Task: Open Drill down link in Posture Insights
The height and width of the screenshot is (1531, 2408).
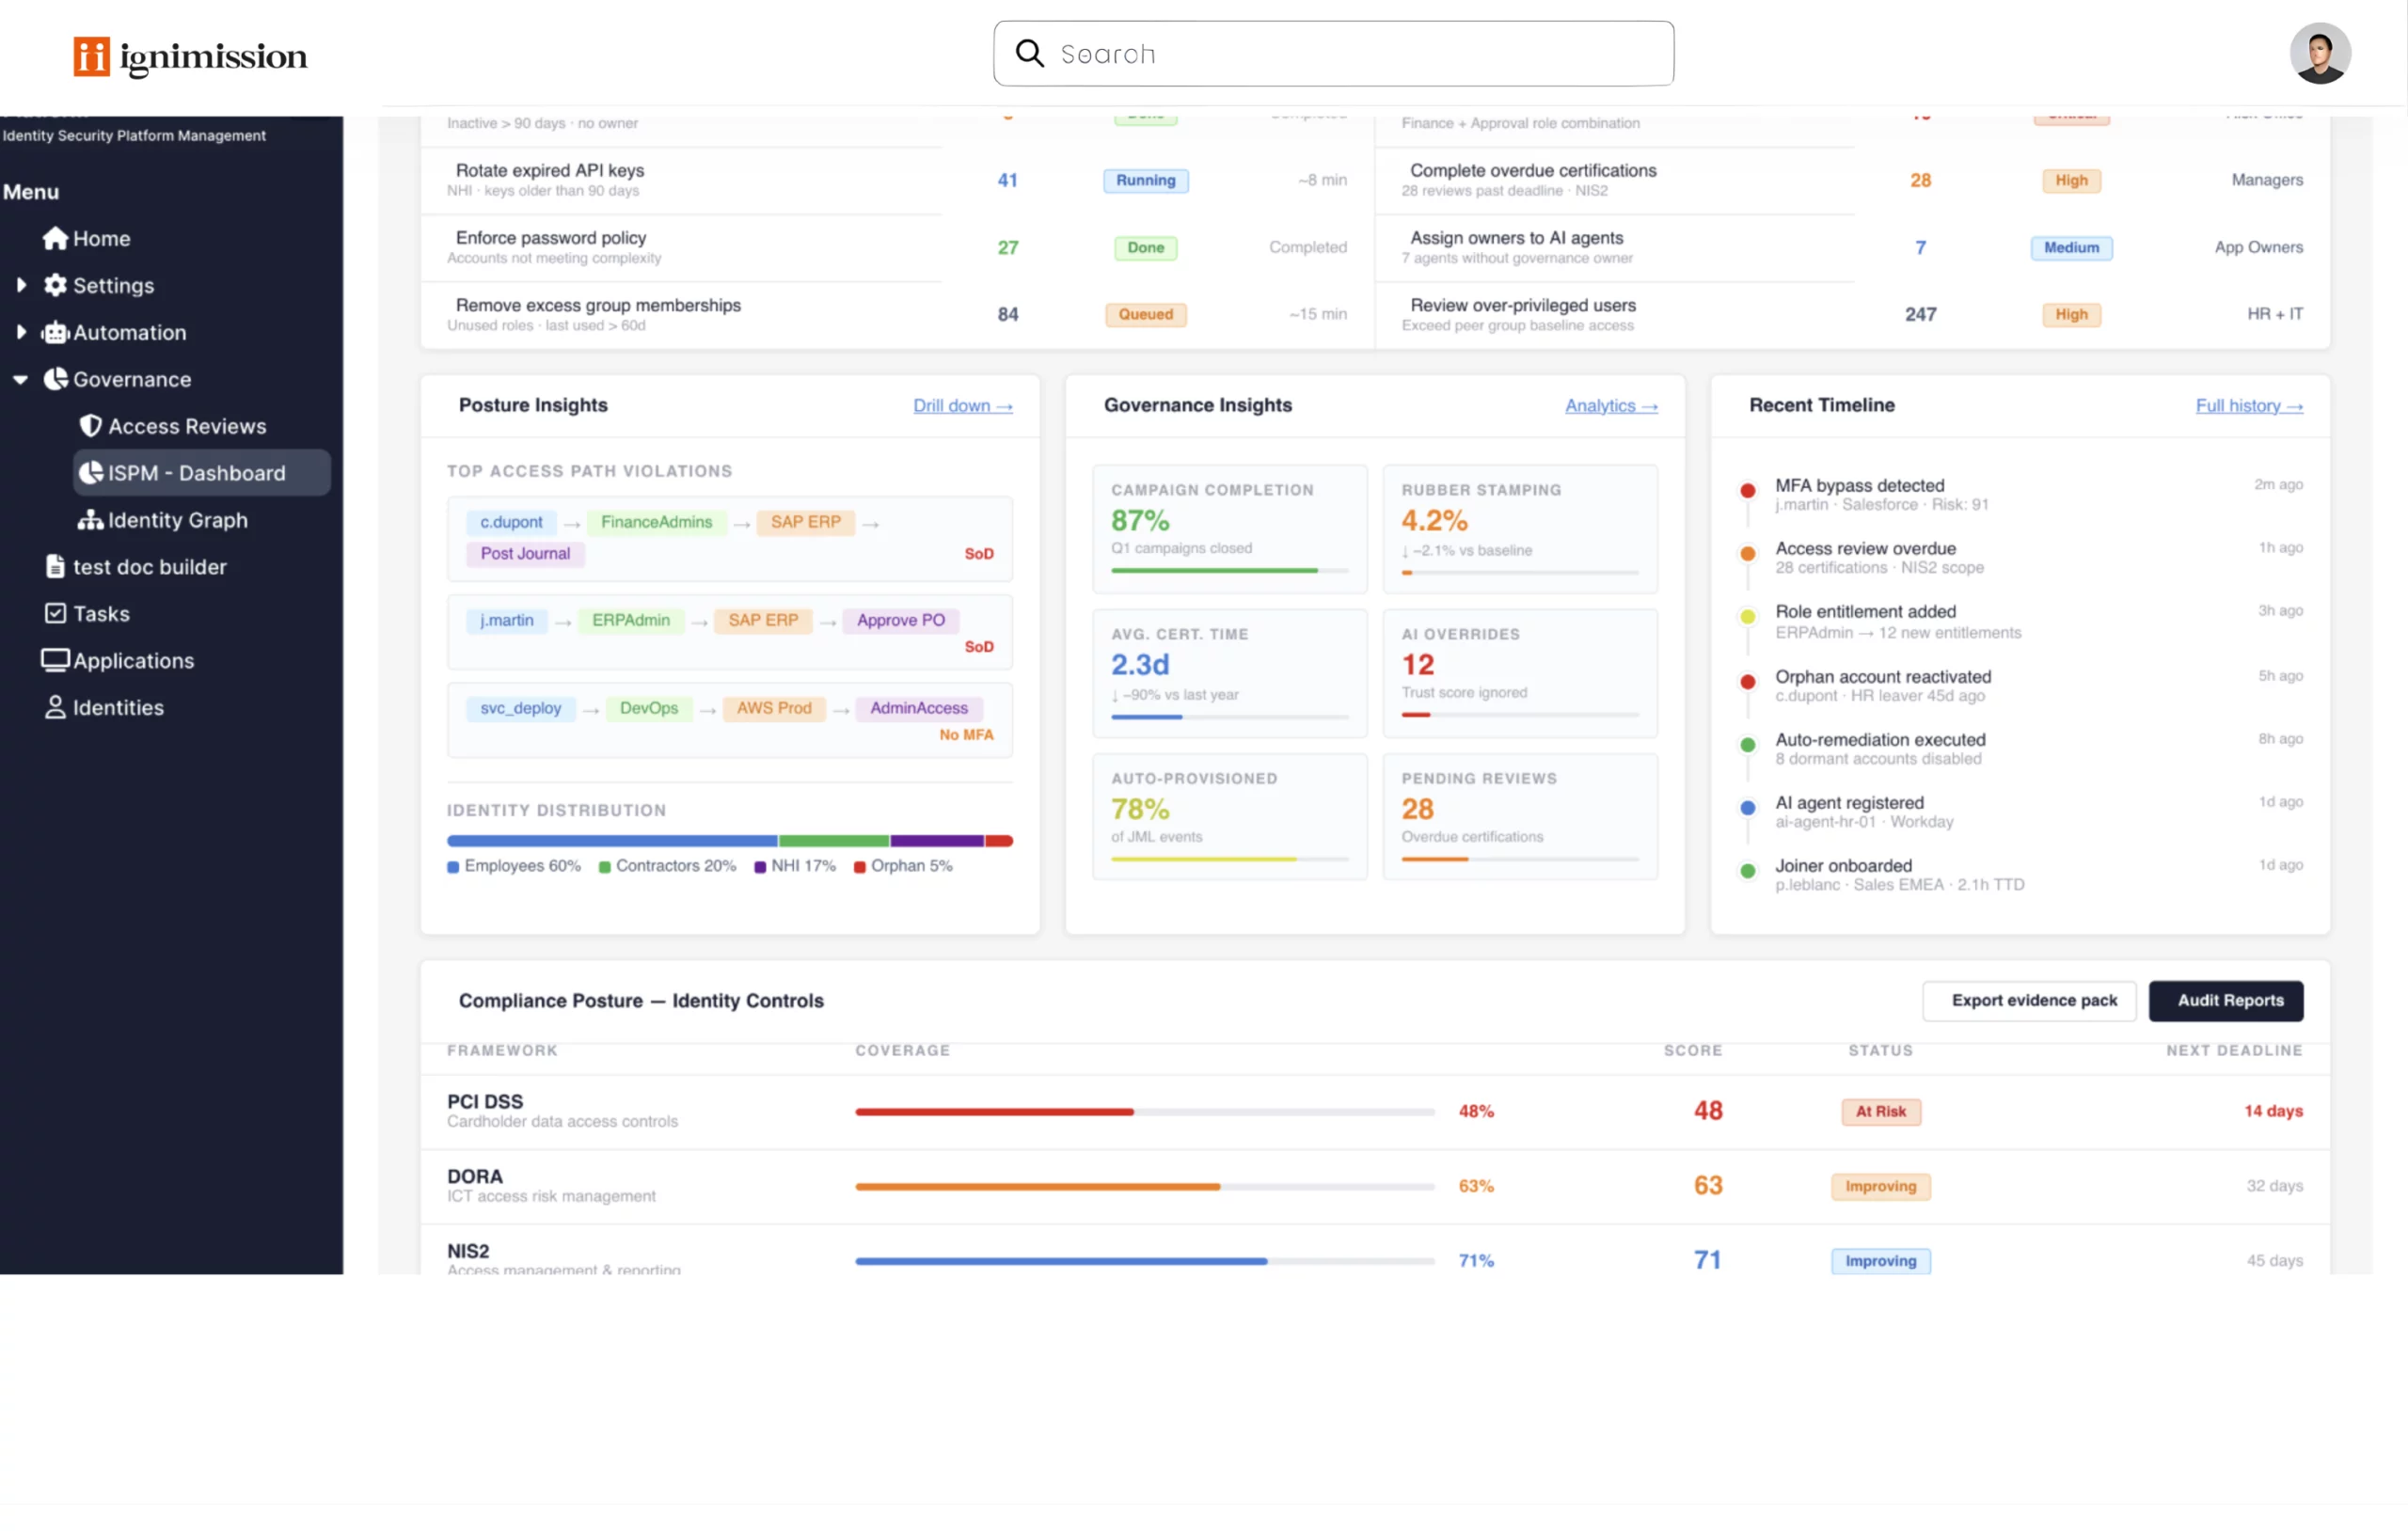Action: tap(962, 406)
